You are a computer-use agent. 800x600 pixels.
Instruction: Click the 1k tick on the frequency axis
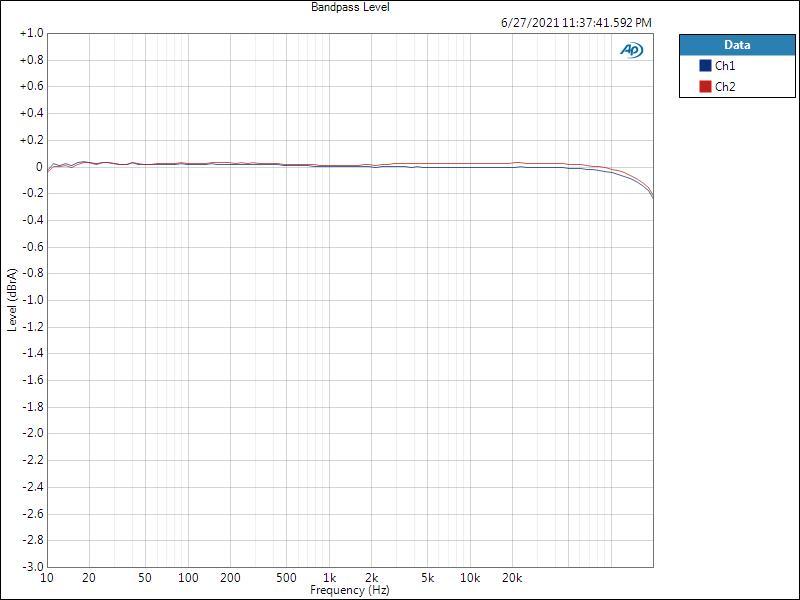point(329,578)
